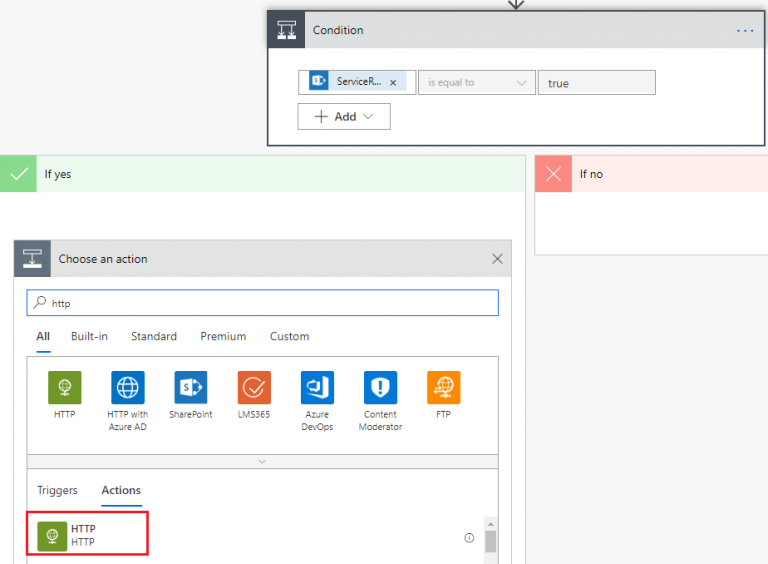This screenshot has width=768, height=564.
Task: Select the HTTP connector icon
Action: [x=65, y=388]
